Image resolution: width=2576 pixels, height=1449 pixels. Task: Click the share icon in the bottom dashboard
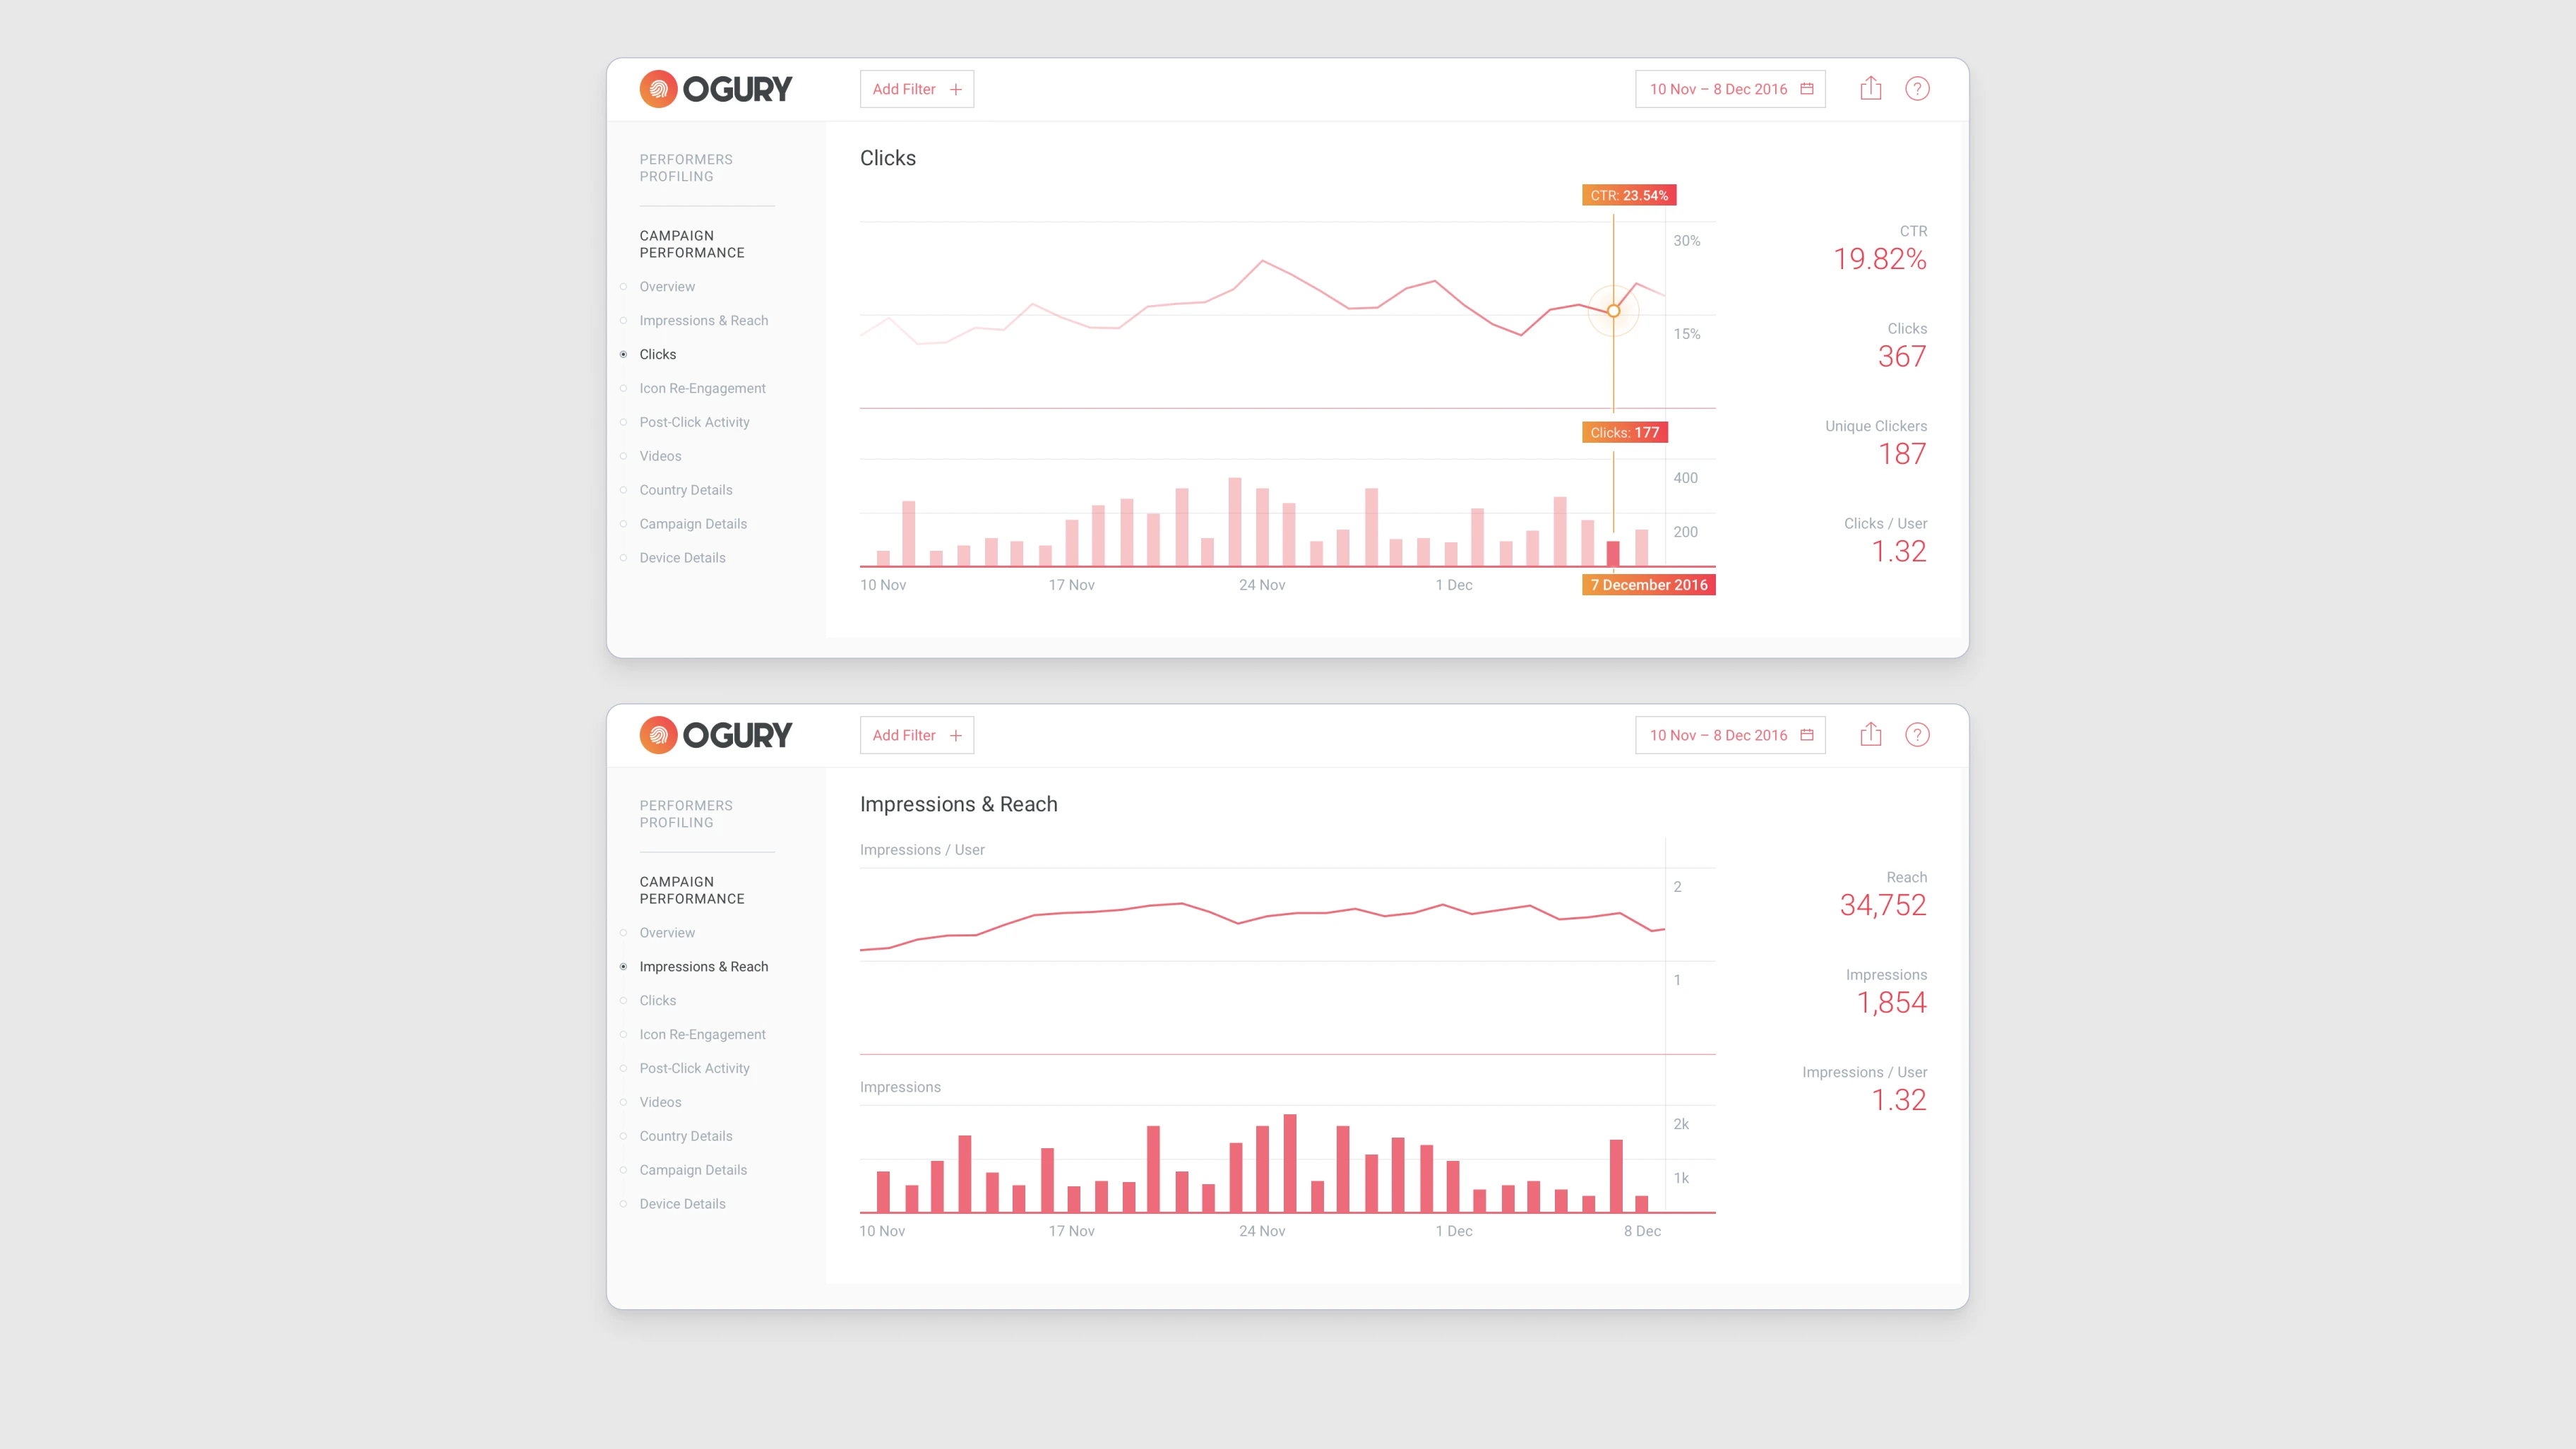[x=1870, y=735]
